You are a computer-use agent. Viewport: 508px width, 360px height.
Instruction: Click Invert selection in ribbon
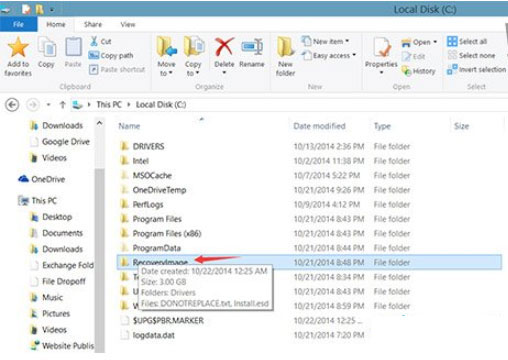click(x=476, y=69)
